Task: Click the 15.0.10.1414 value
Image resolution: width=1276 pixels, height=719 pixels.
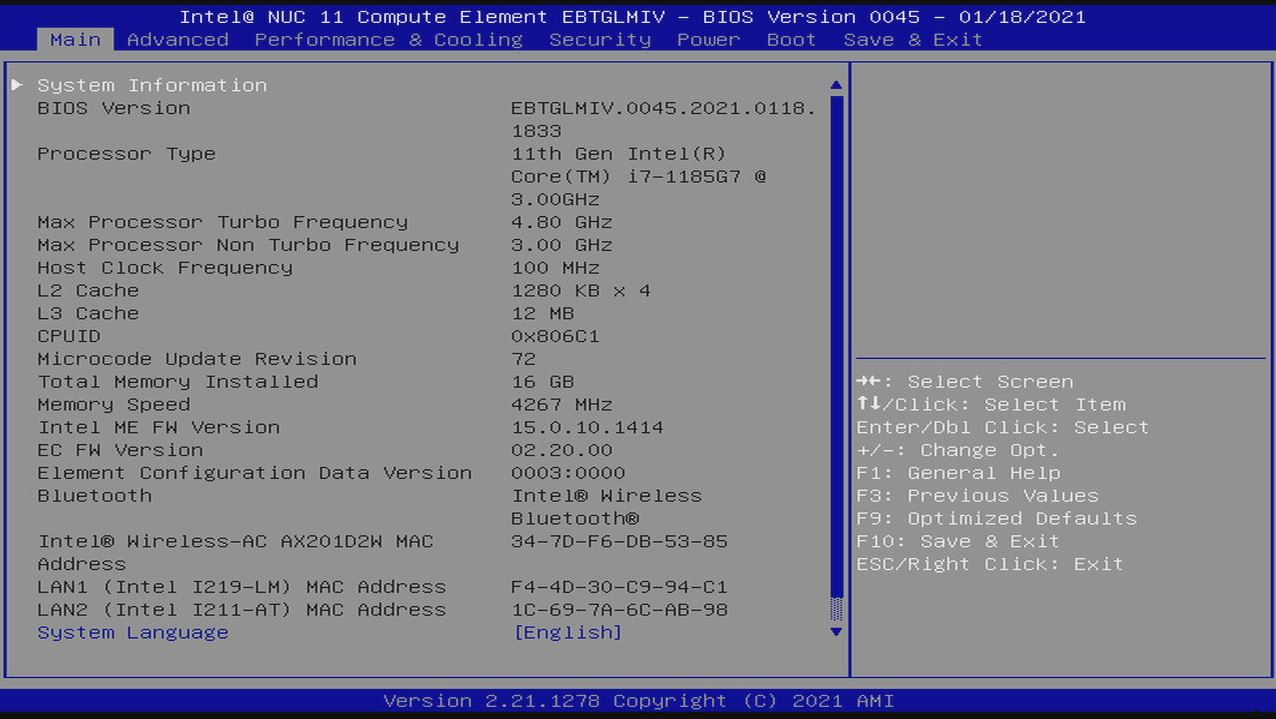Action: click(x=587, y=428)
